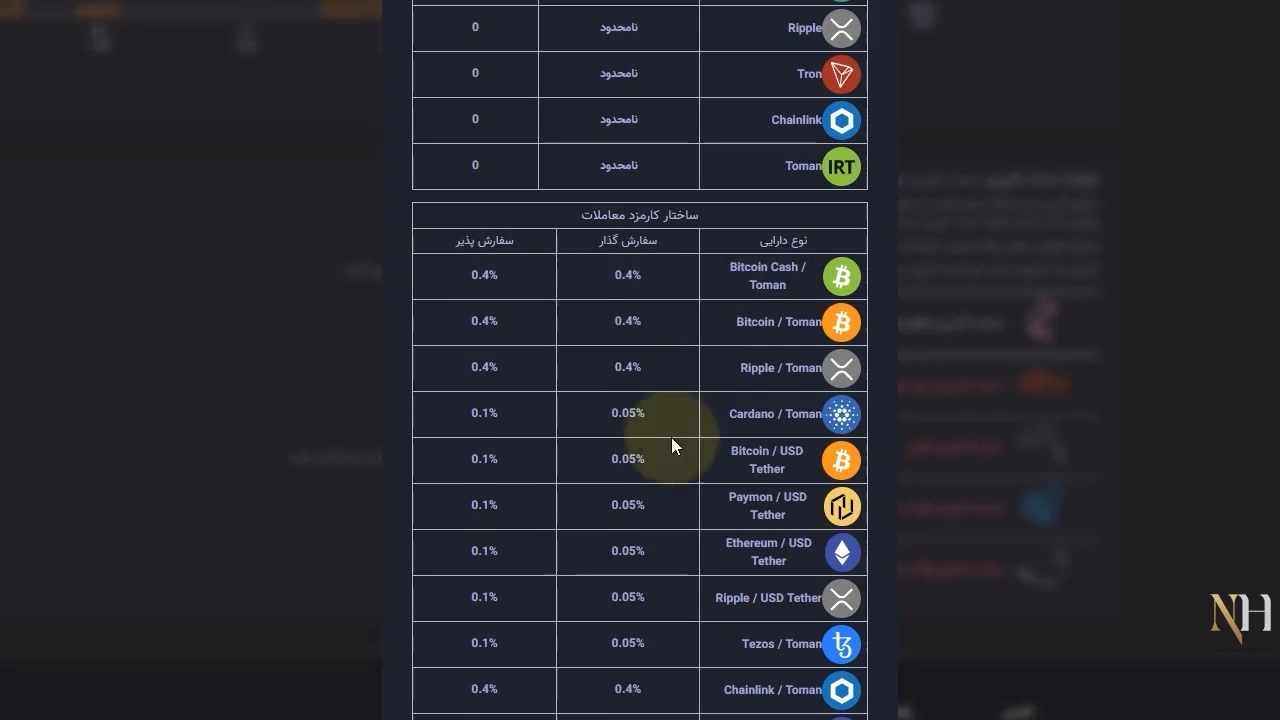Image resolution: width=1280 pixels, height=720 pixels.
Task: Click the Chainlink / Toman hexagon icon
Action: point(841,691)
